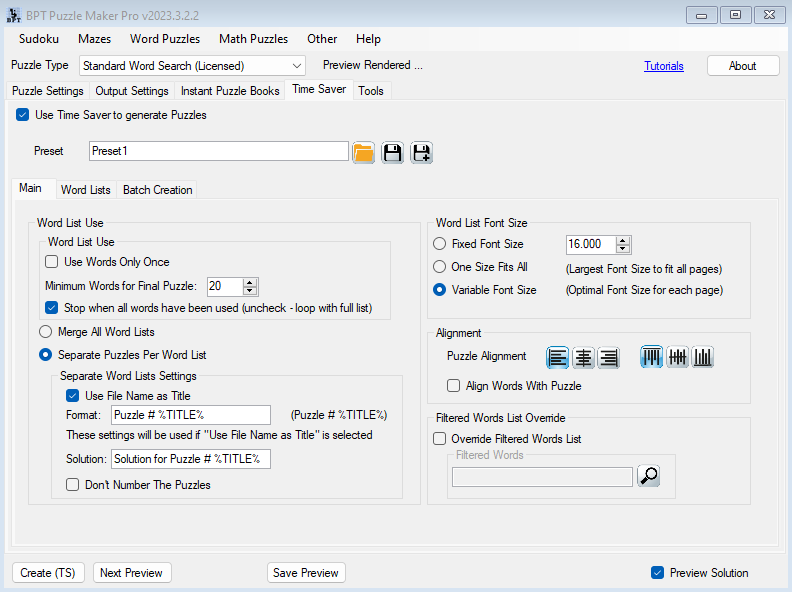
Task: Select the Fixed Font Size option
Action: pyautogui.click(x=440, y=244)
